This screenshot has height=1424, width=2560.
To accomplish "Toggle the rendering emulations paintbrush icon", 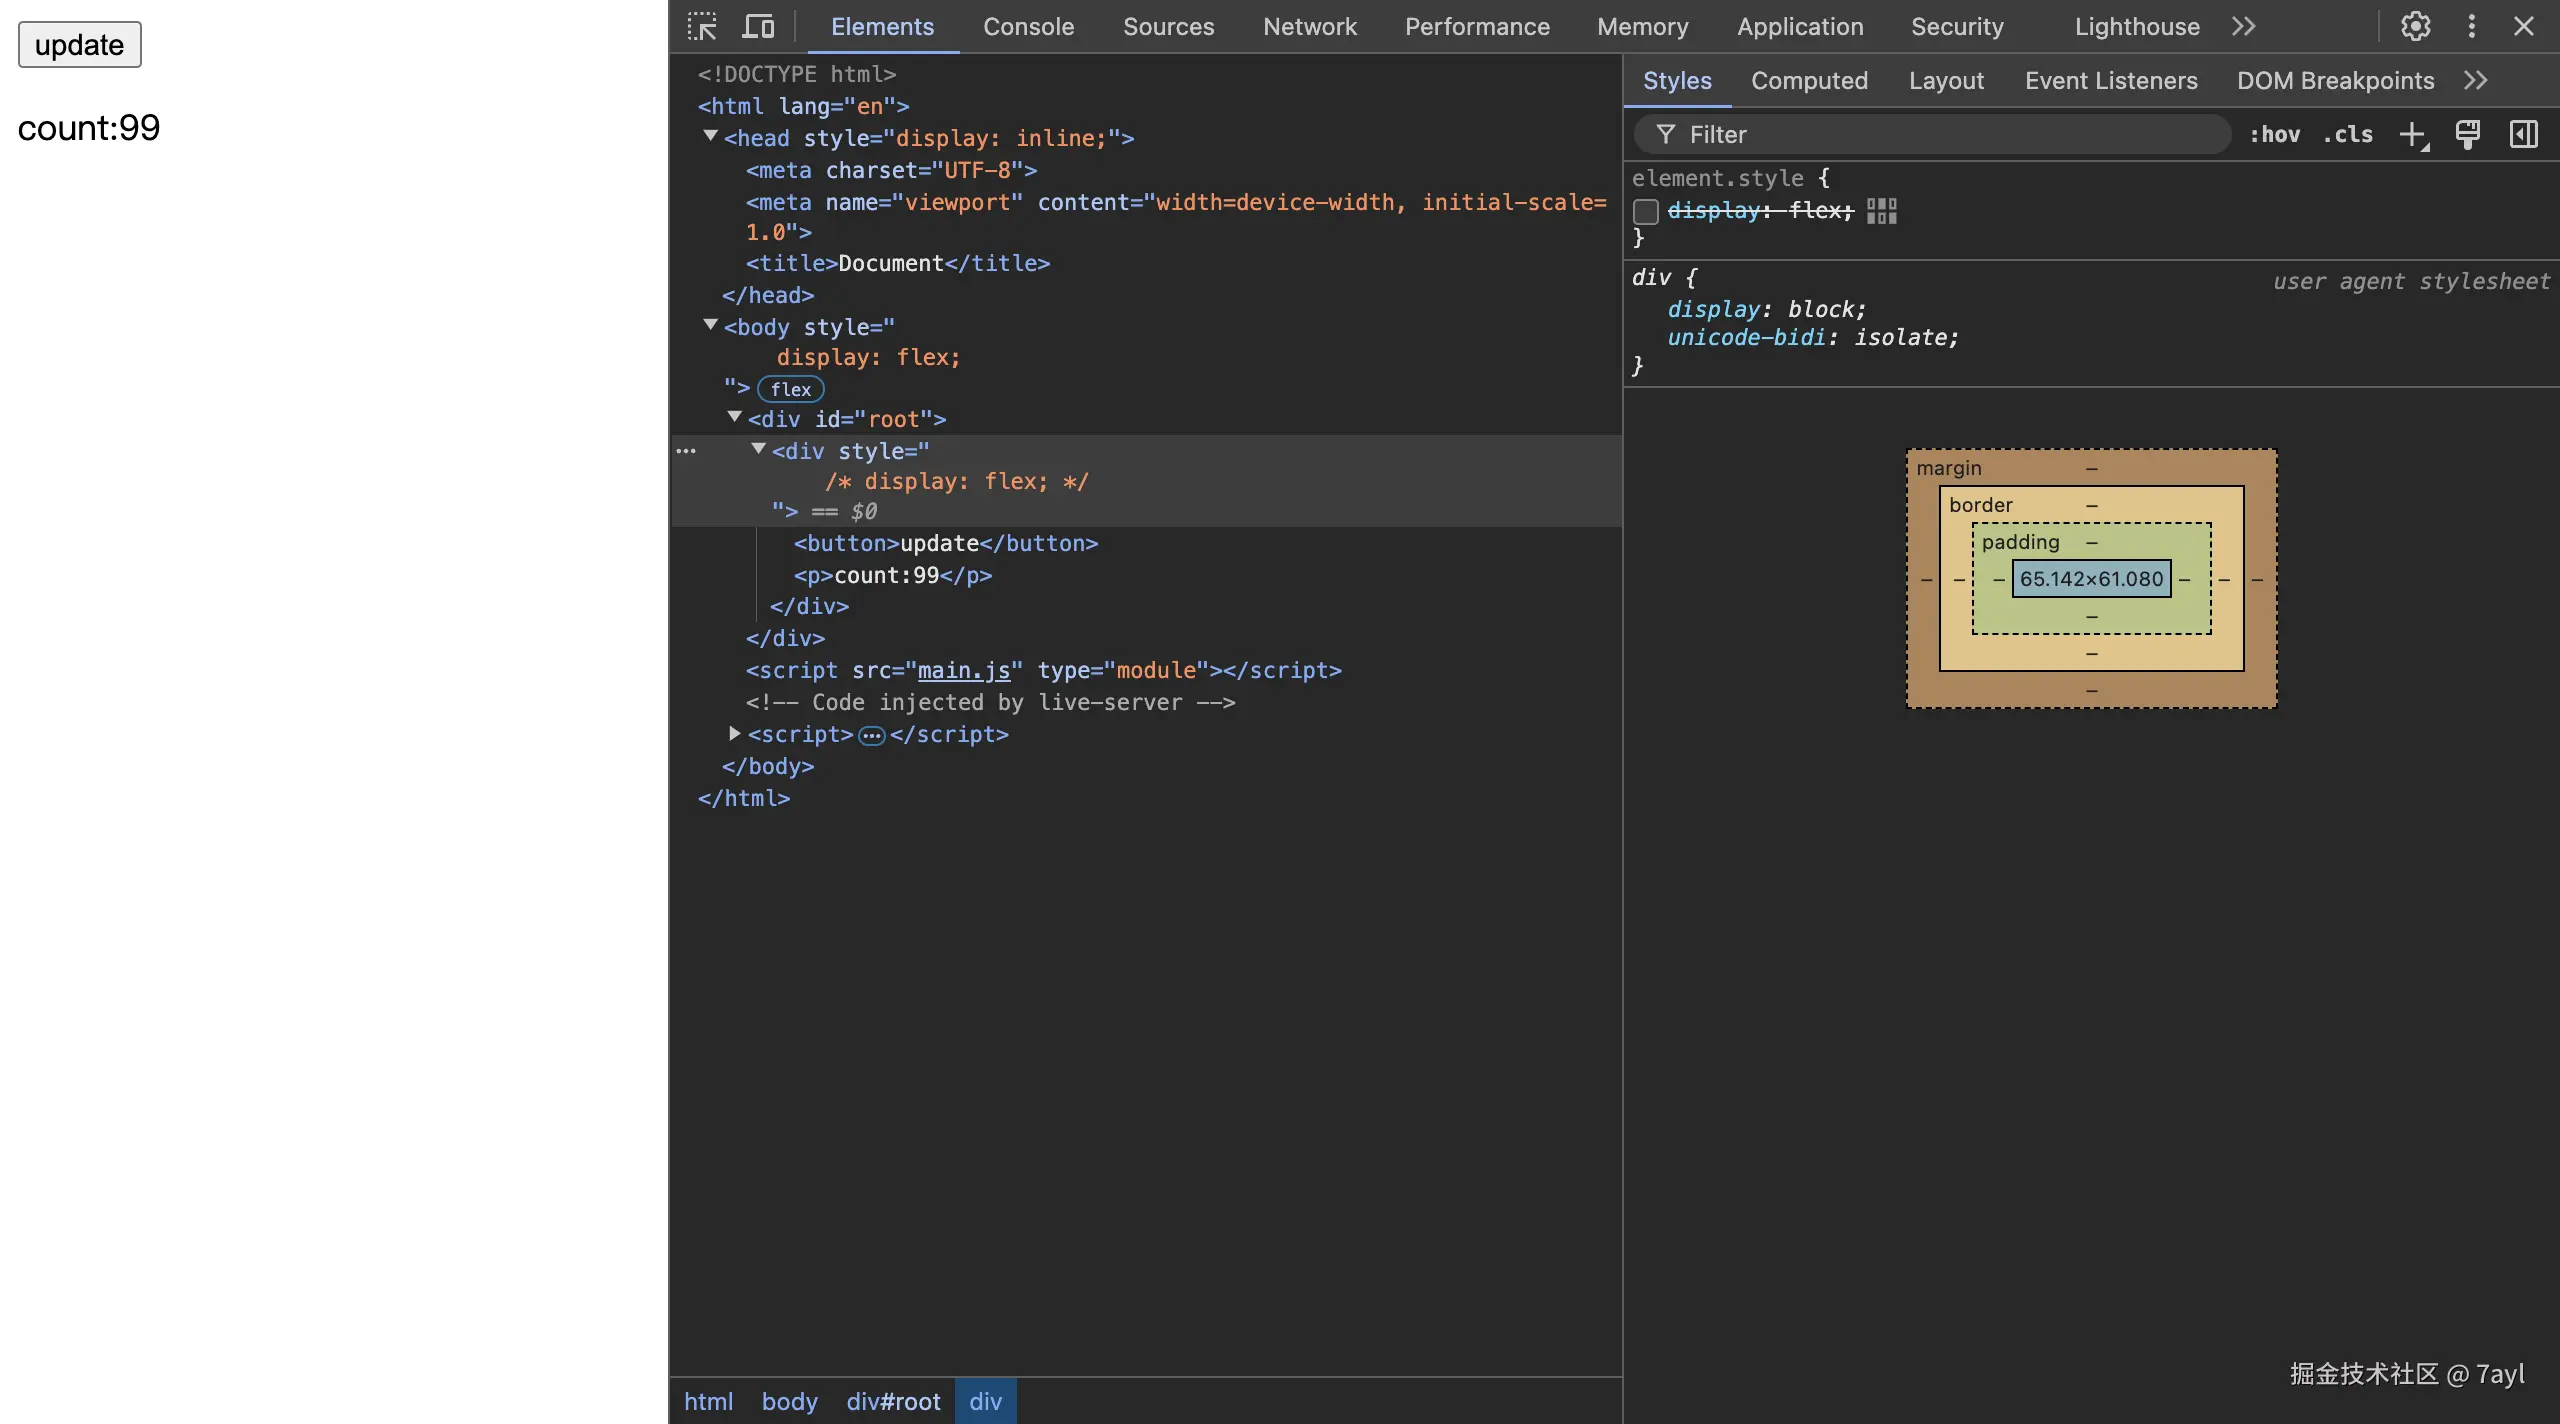I will tap(2468, 135).
